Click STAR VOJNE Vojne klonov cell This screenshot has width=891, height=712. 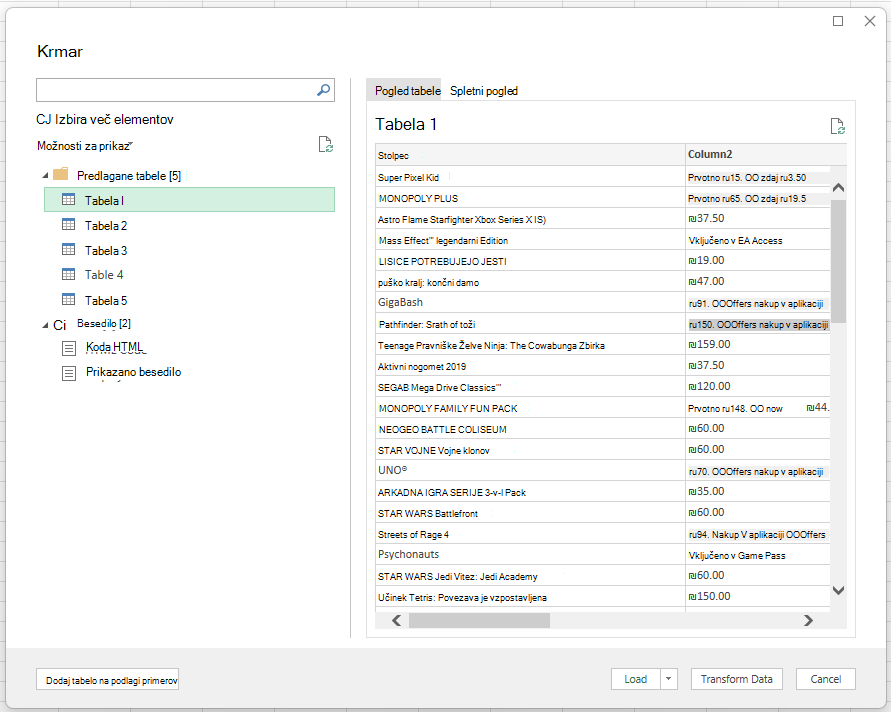pos(530,450)
